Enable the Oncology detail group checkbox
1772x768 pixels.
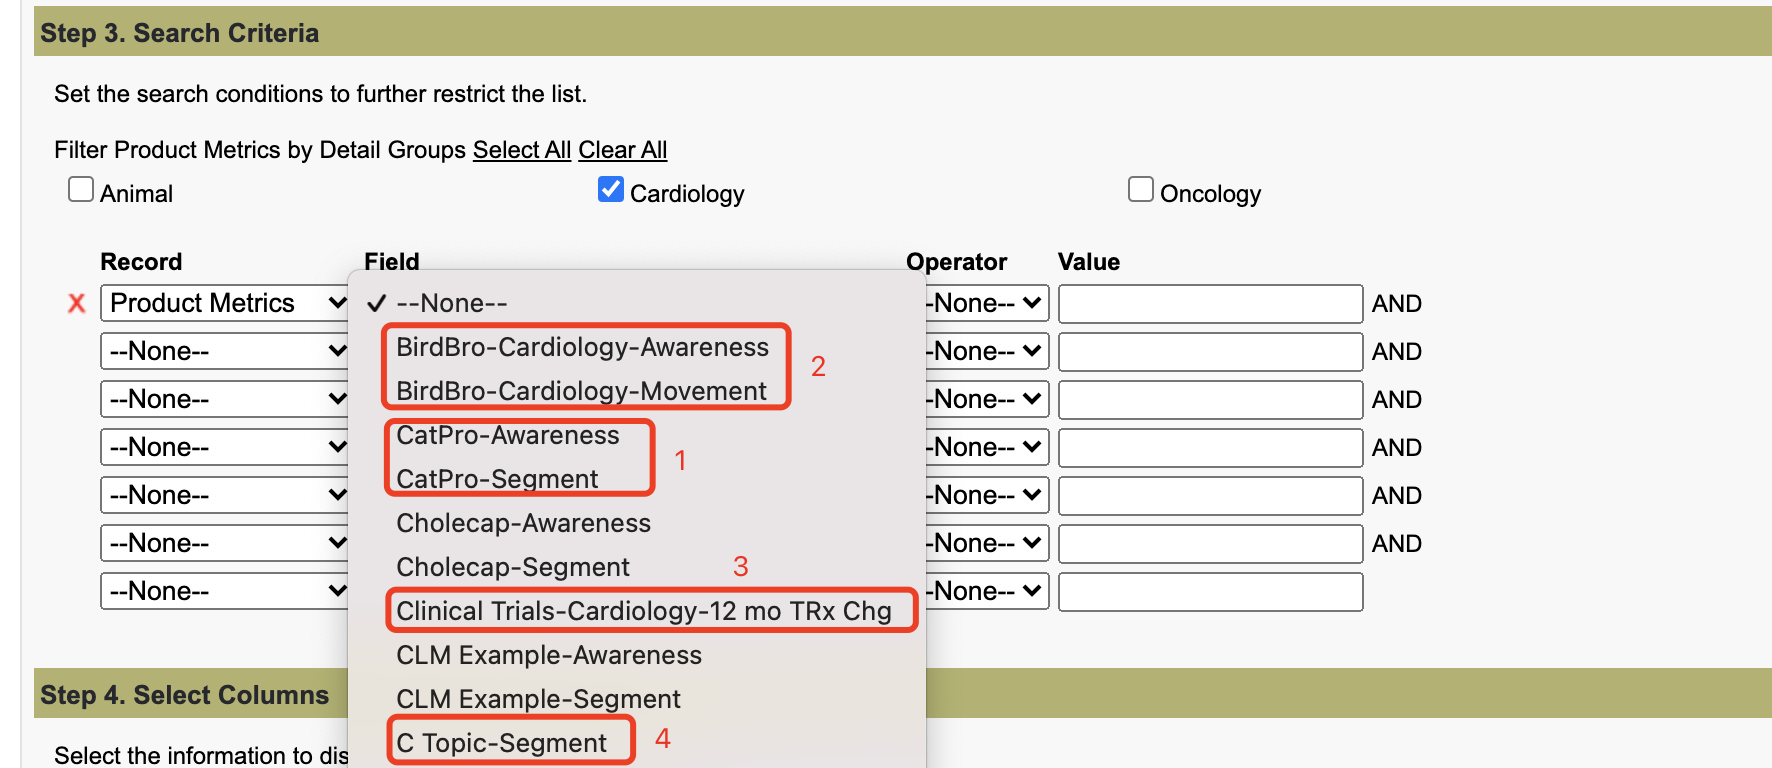tap(1141, 190)
